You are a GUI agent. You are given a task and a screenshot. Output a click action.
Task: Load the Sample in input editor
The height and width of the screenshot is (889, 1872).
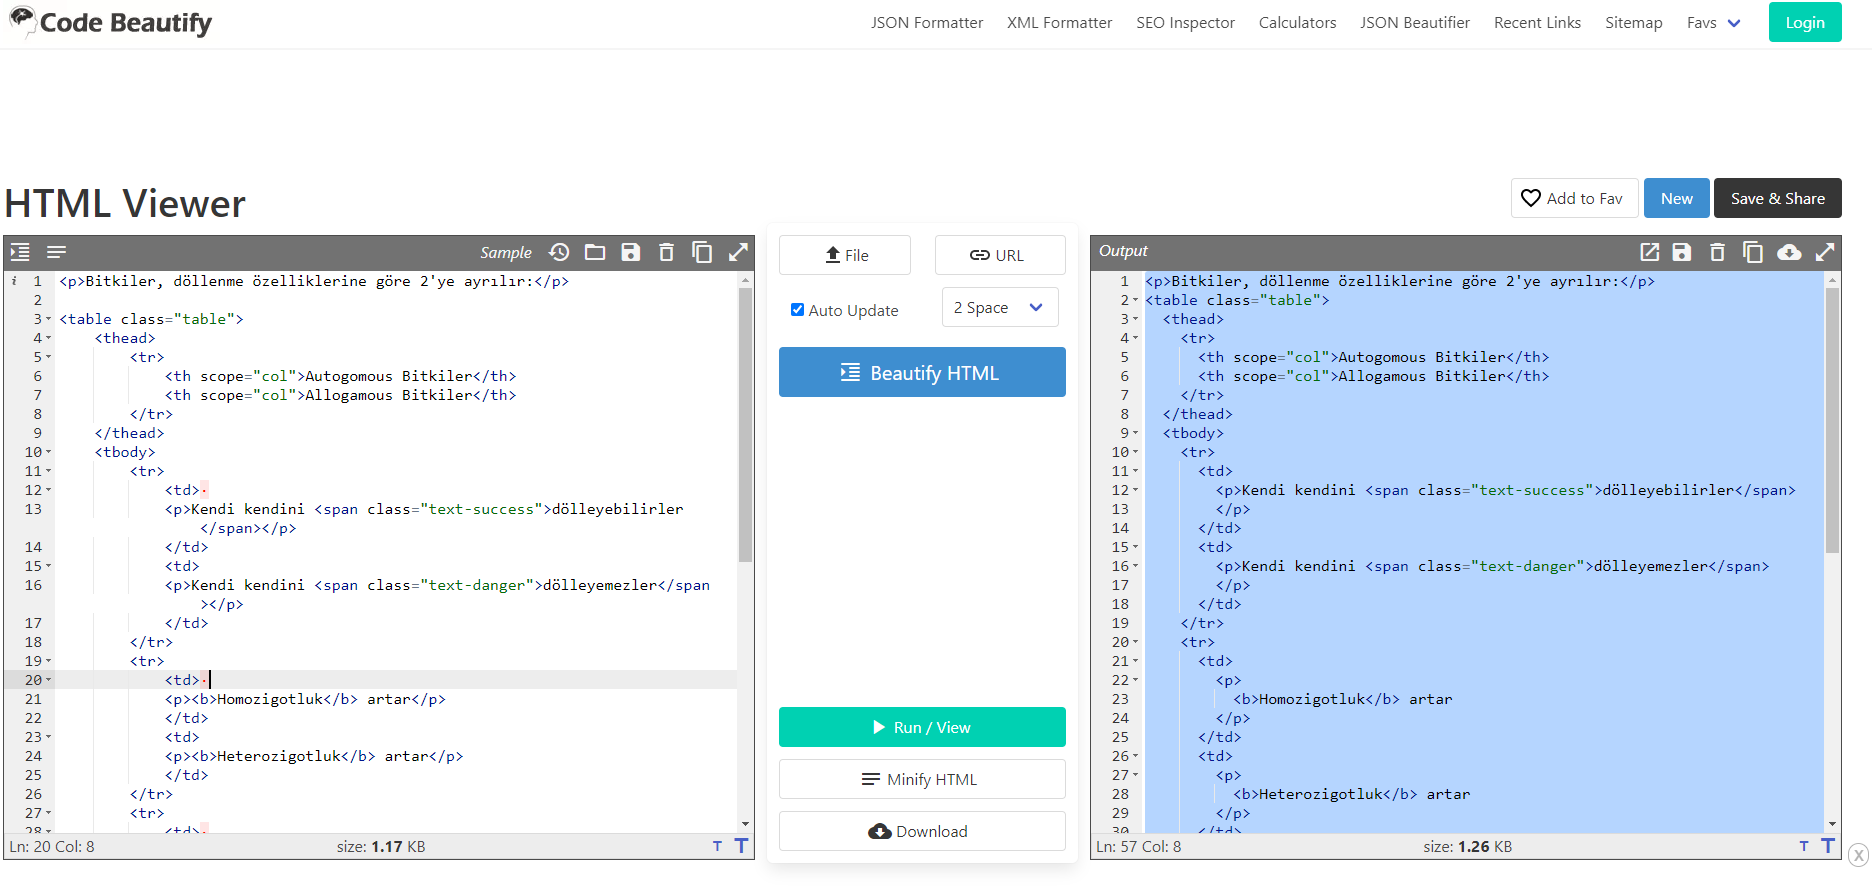tap(506, 253)
